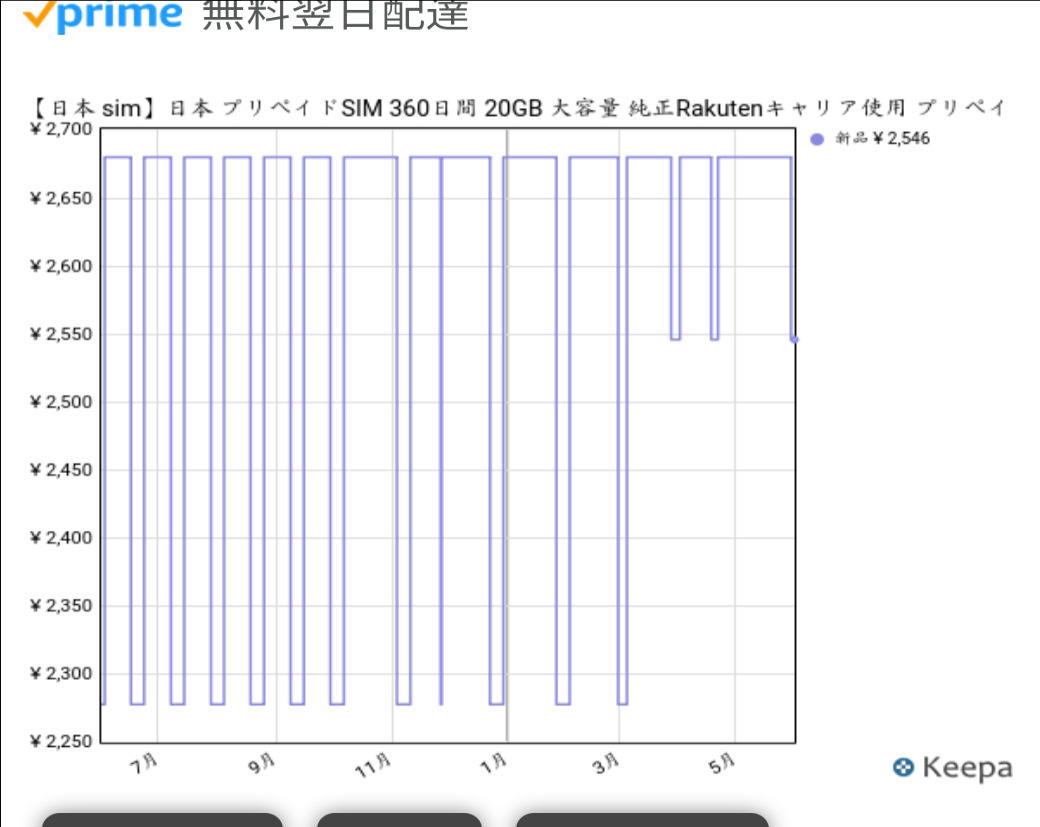Viewport: 1040px width, 827px height.
Task: Click the ¥2,550 price axis label
Action: coord(61,333)
